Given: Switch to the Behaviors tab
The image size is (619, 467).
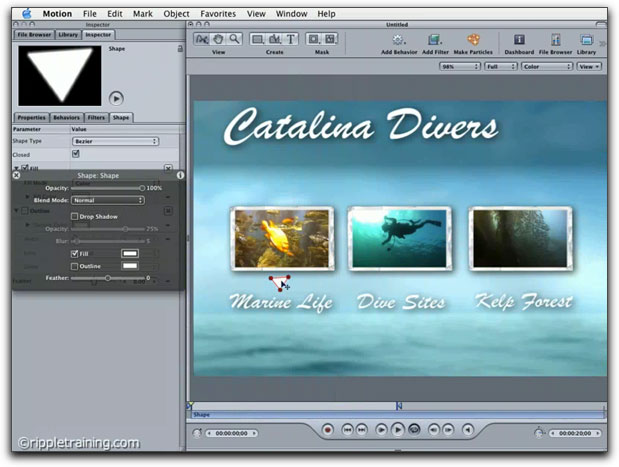Looking at the screenshot, I should [x=66, y=117].
